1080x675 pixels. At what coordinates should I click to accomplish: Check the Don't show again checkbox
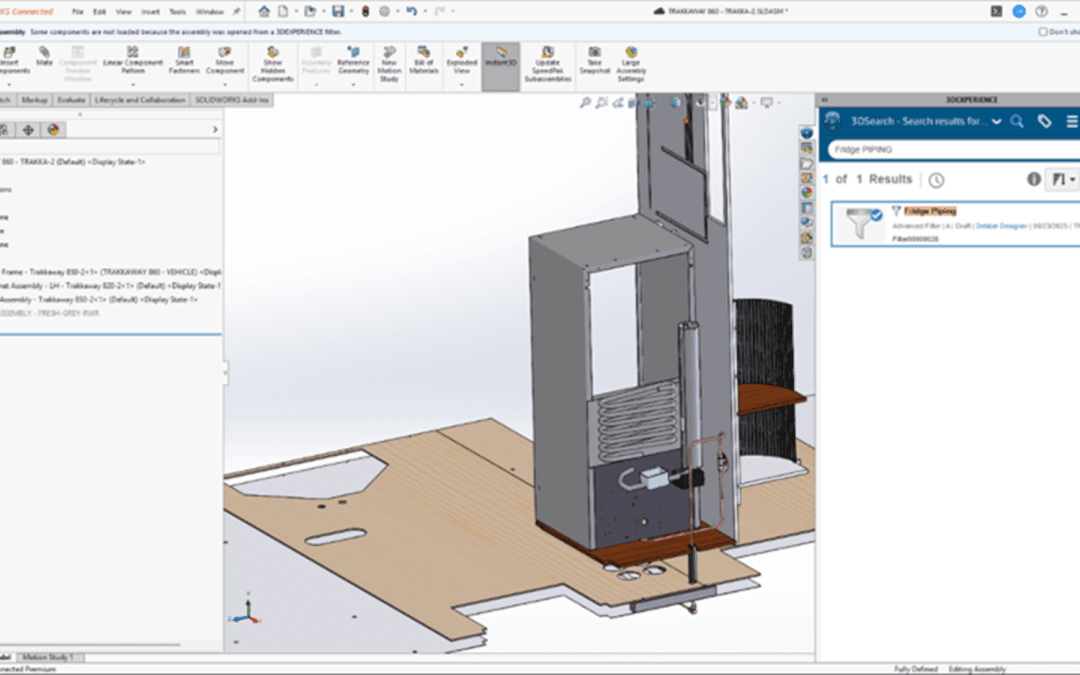[x=1043, y=32]
